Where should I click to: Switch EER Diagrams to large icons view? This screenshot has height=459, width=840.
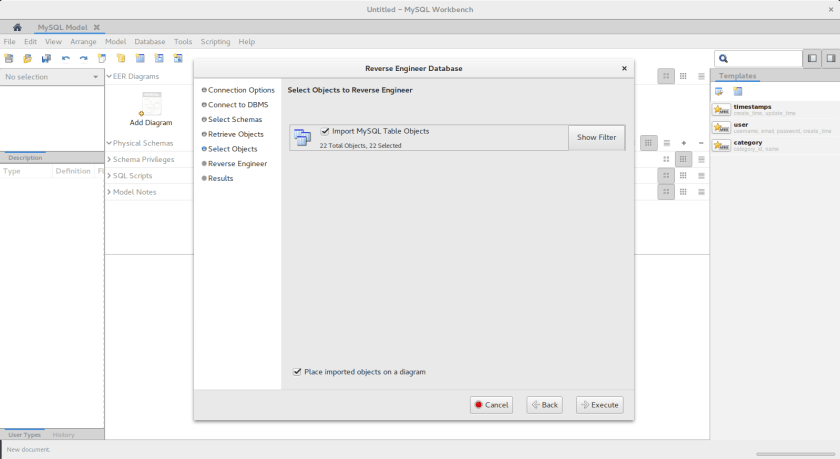(666, 76)
